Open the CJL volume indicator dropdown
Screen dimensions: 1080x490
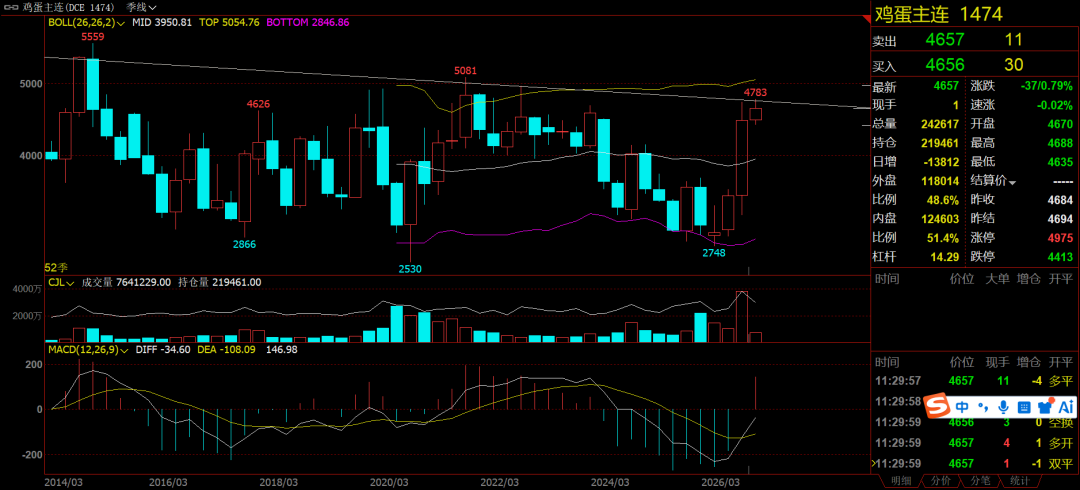[x=61, y=282]
